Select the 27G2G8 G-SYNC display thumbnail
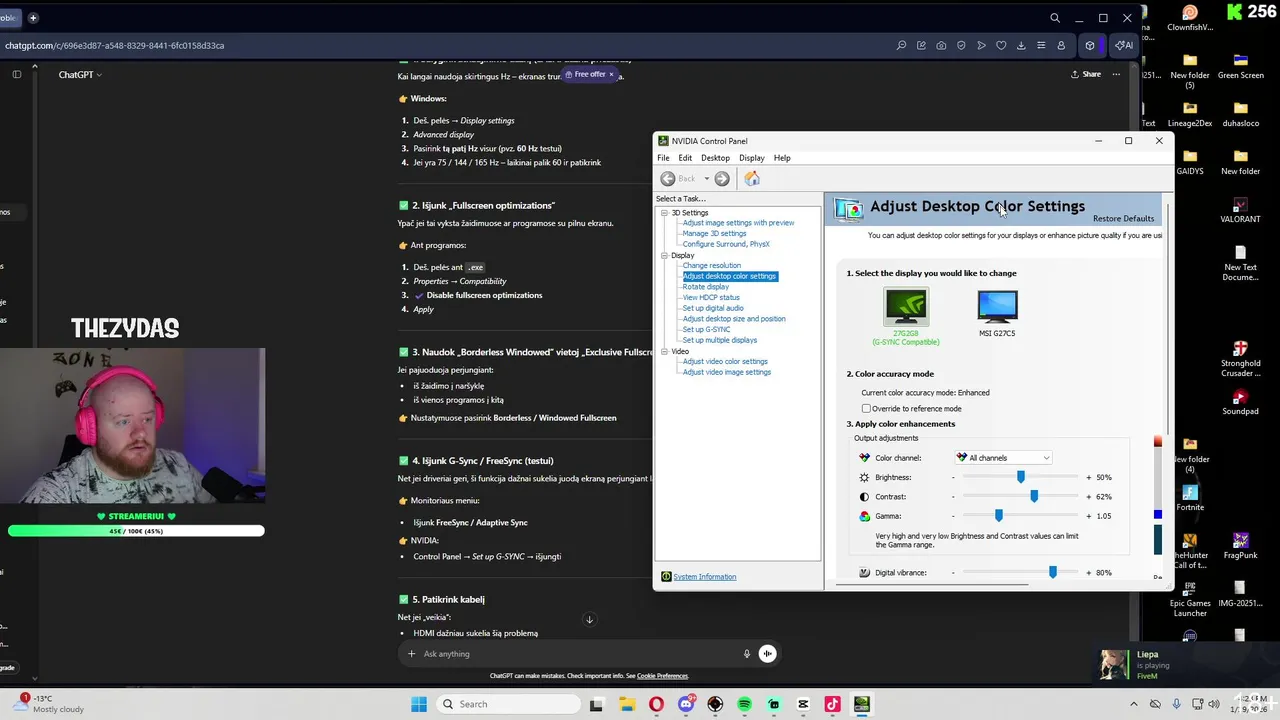 [x=906, y=307]
